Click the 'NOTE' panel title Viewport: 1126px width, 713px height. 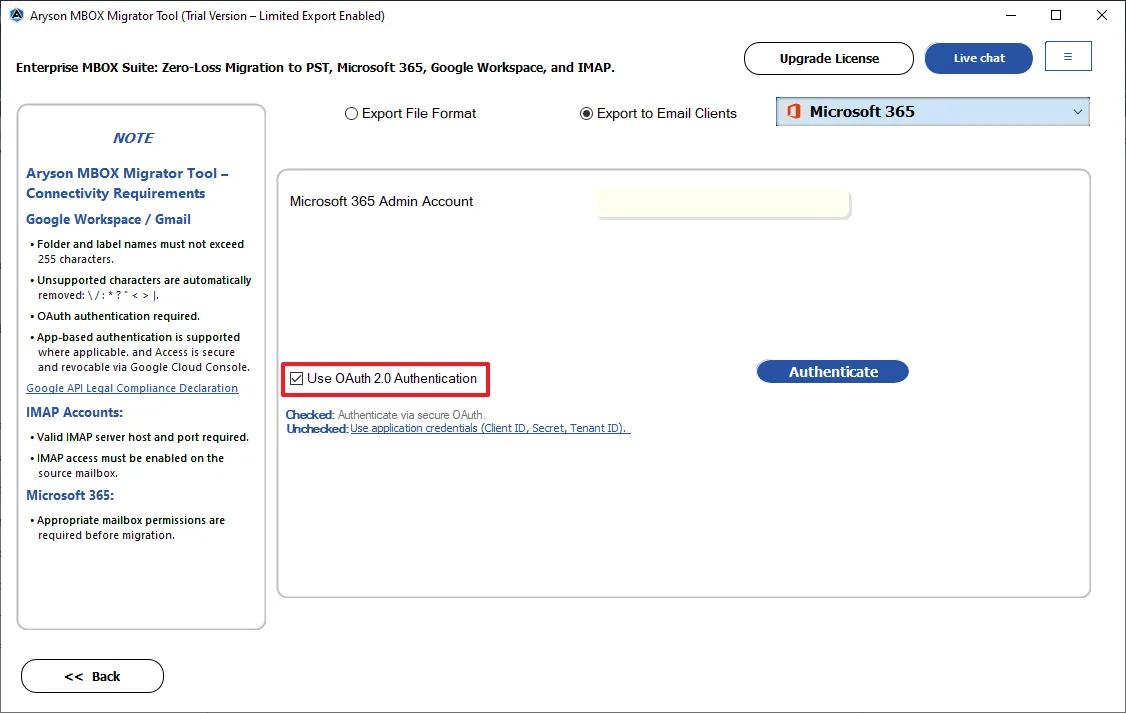pos(134,138)
